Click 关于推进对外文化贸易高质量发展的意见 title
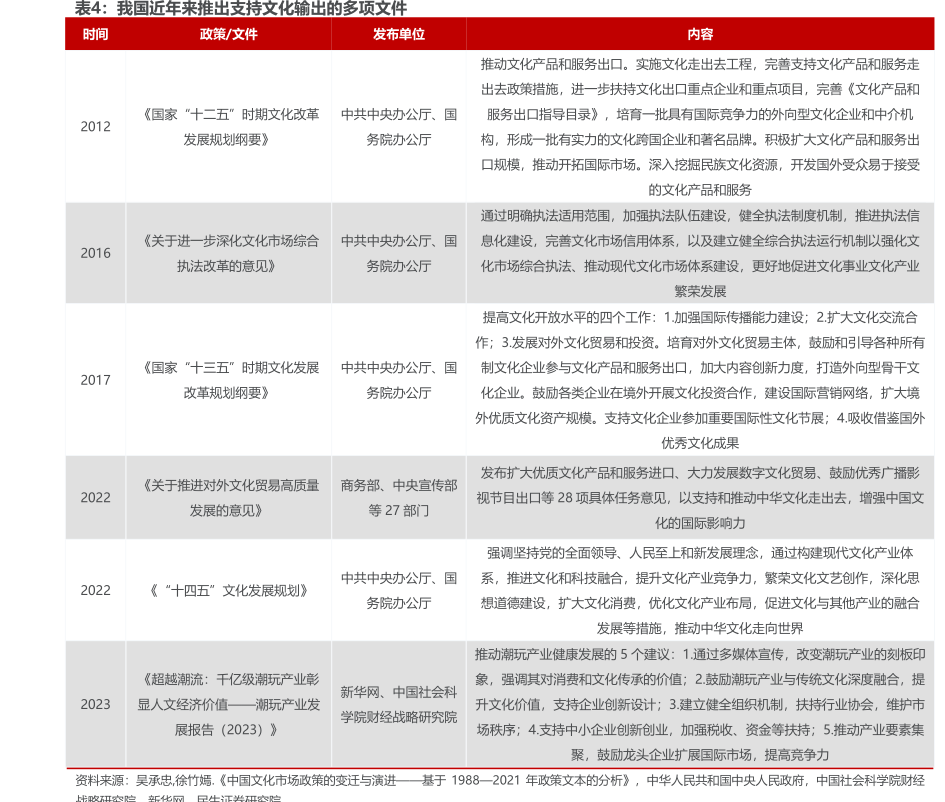This screenshot has height=802, width=945. pos(229,497)
